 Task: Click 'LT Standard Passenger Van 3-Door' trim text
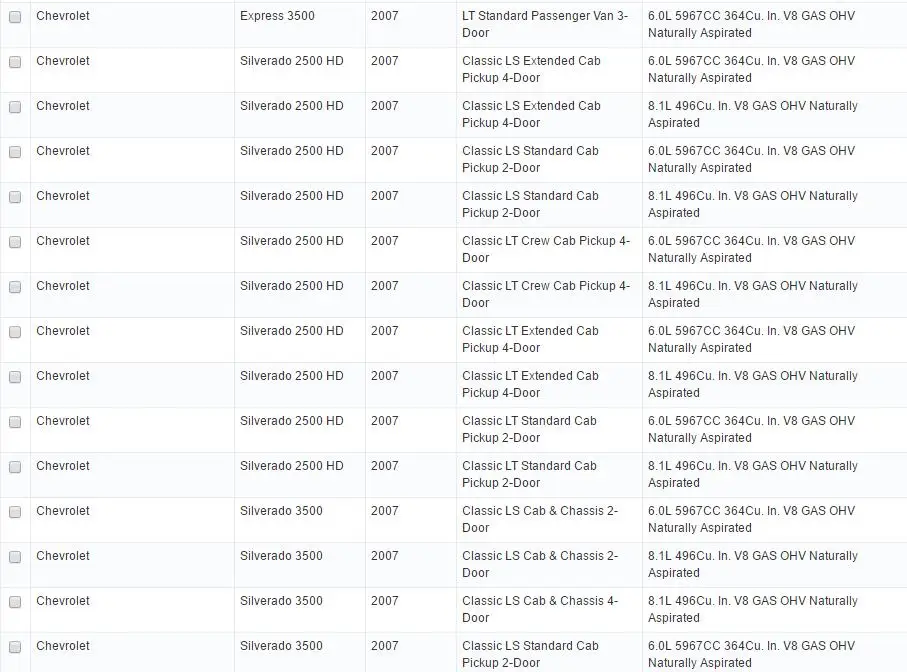coord(545,24)
